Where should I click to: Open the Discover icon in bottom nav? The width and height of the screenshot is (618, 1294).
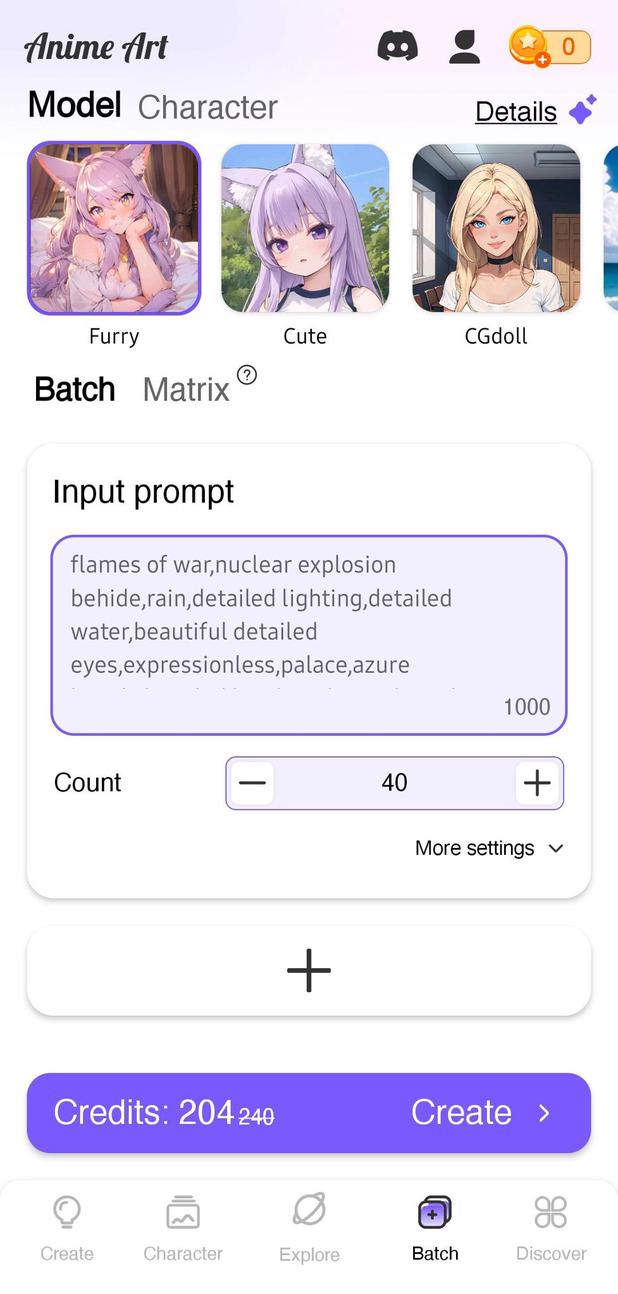pyautogui.click(x=551, y=1212)
